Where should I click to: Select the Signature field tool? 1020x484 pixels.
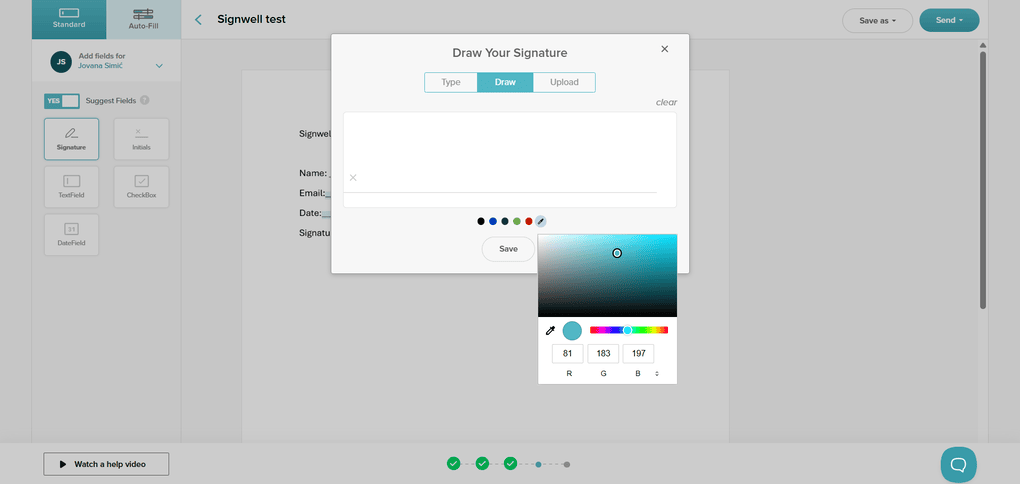[71, 139]
